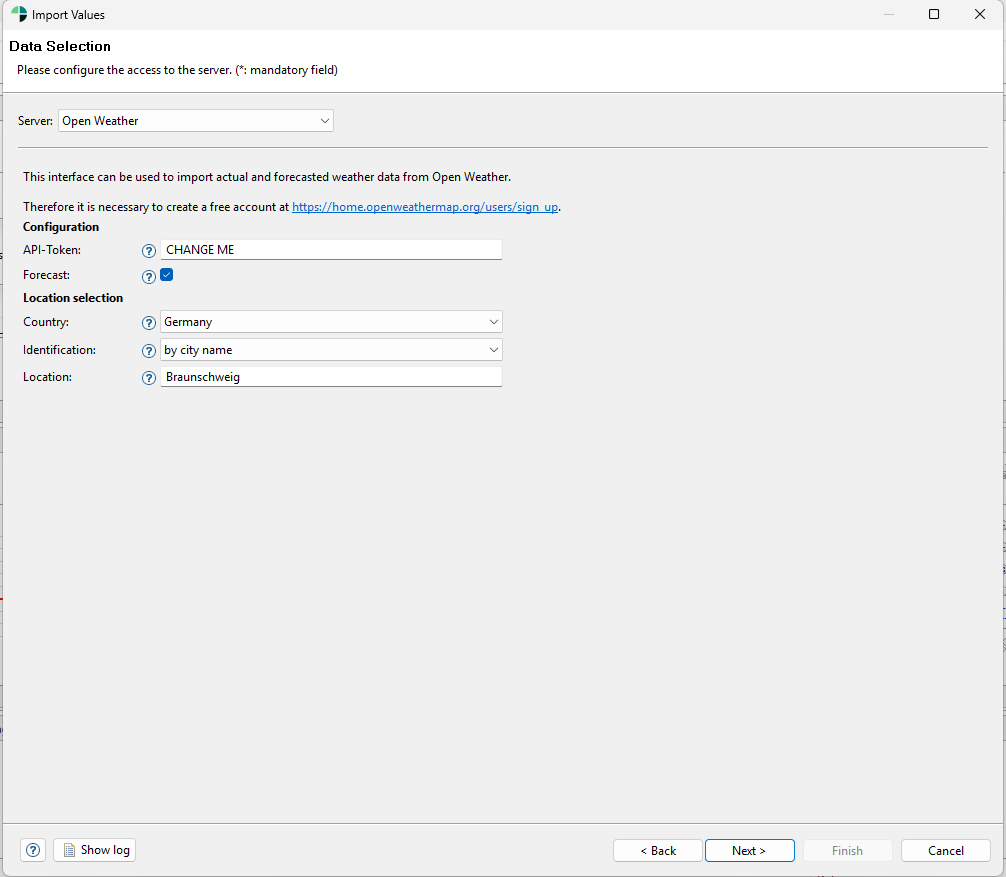Click the help icon beside Forecast
Viewport: 1006px width, 877px height.
[149, 277]
